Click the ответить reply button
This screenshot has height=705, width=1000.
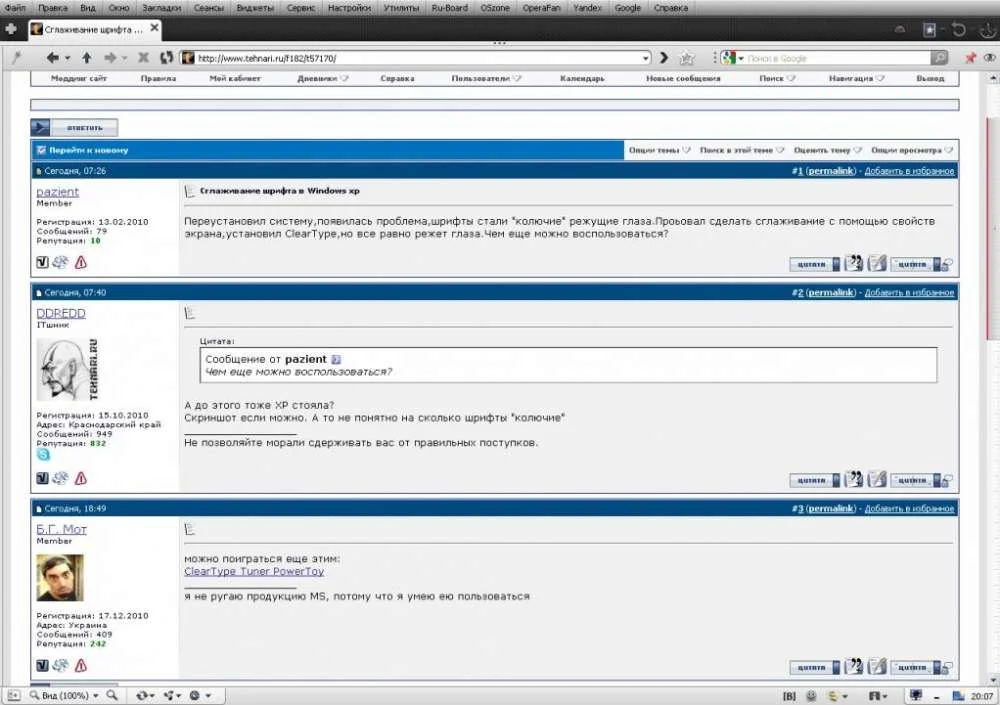[x=75, y=128]
